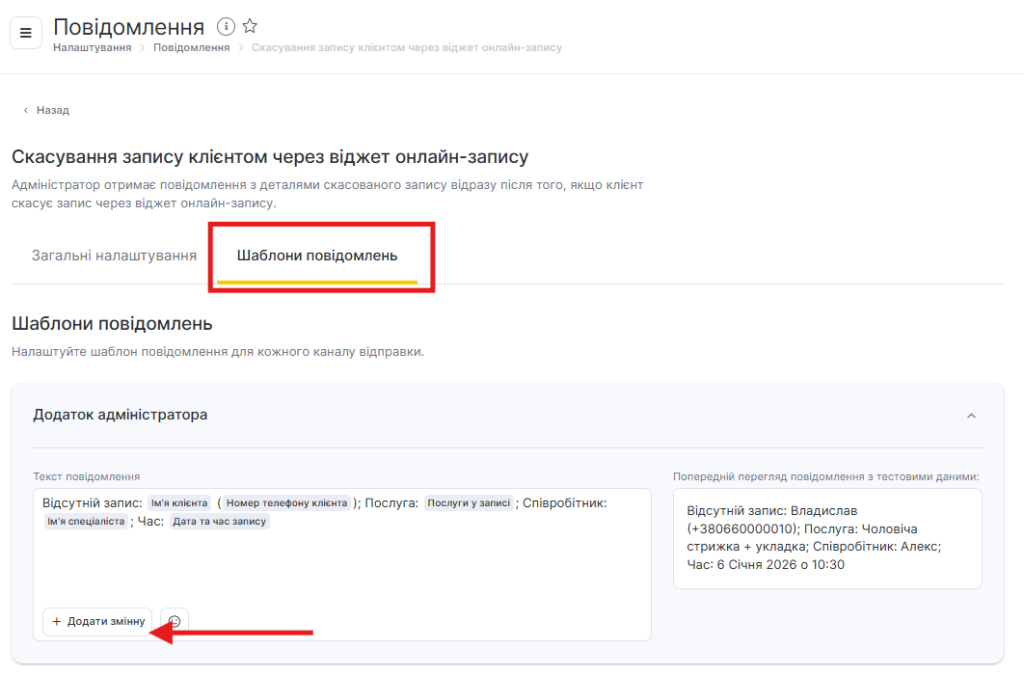The height and width of the screenshot is (676, 1024).
Task: Click the message preview box with test data
Action: 827,537
